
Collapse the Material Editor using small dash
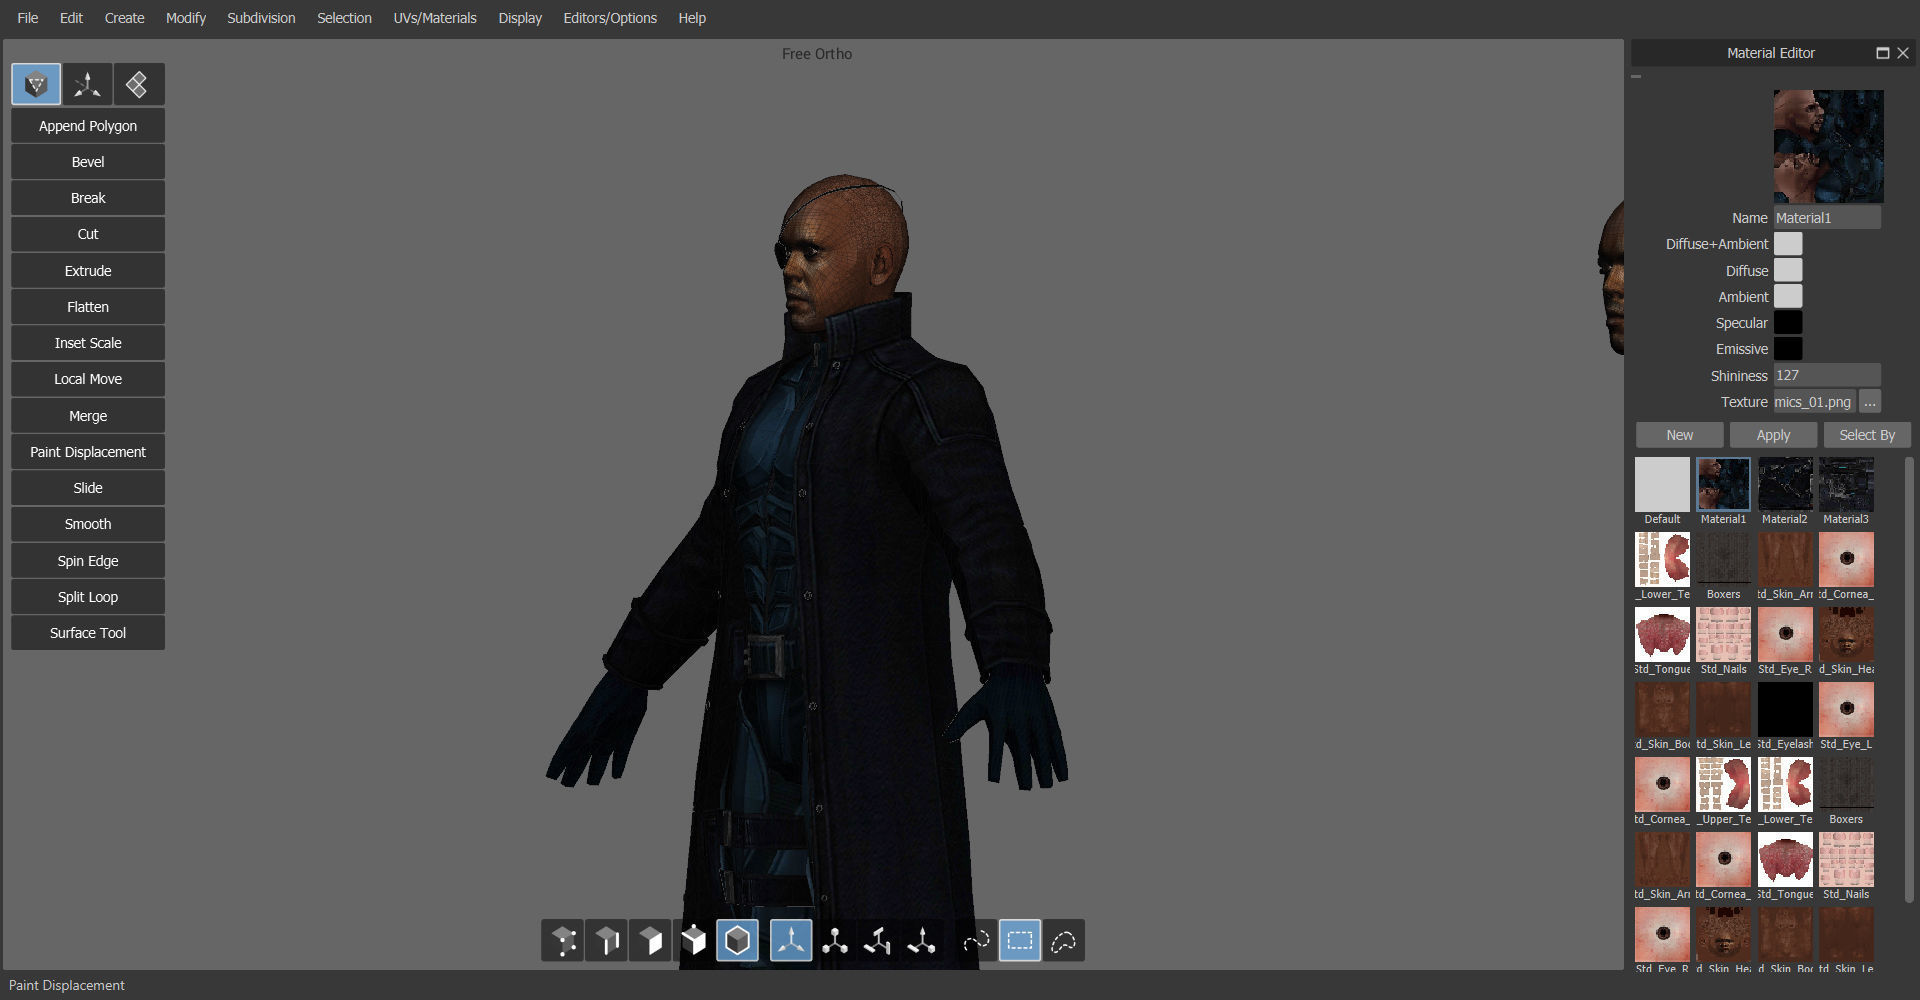pos(1636,76)
